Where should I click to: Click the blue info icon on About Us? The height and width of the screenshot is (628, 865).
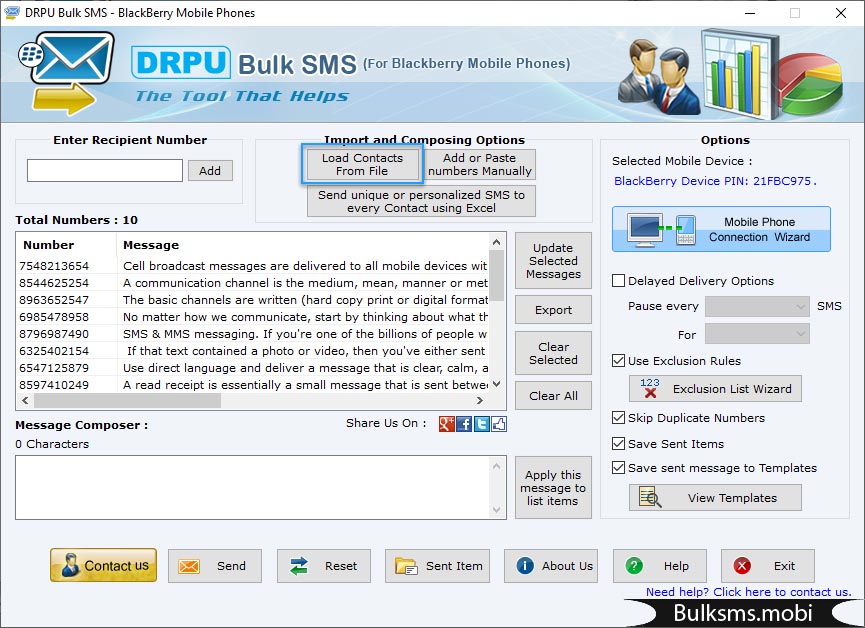(x=525, y=566)
